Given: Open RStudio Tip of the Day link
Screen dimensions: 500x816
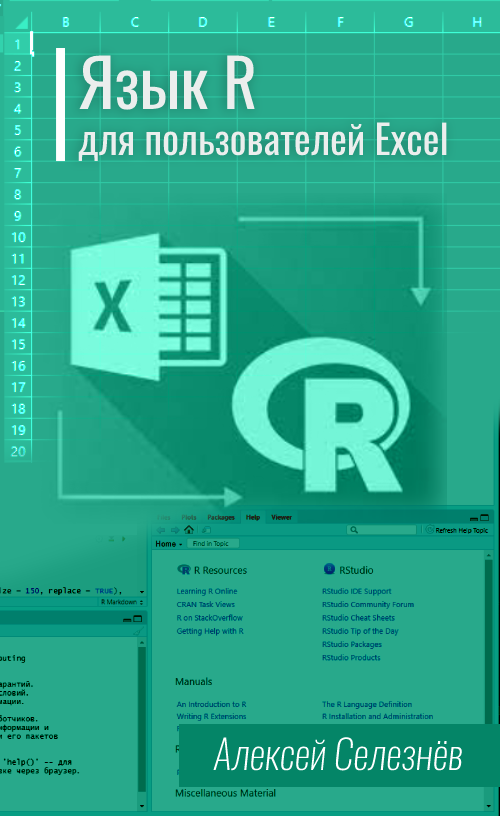Looking at the screenshot, I should click(360, 631).
